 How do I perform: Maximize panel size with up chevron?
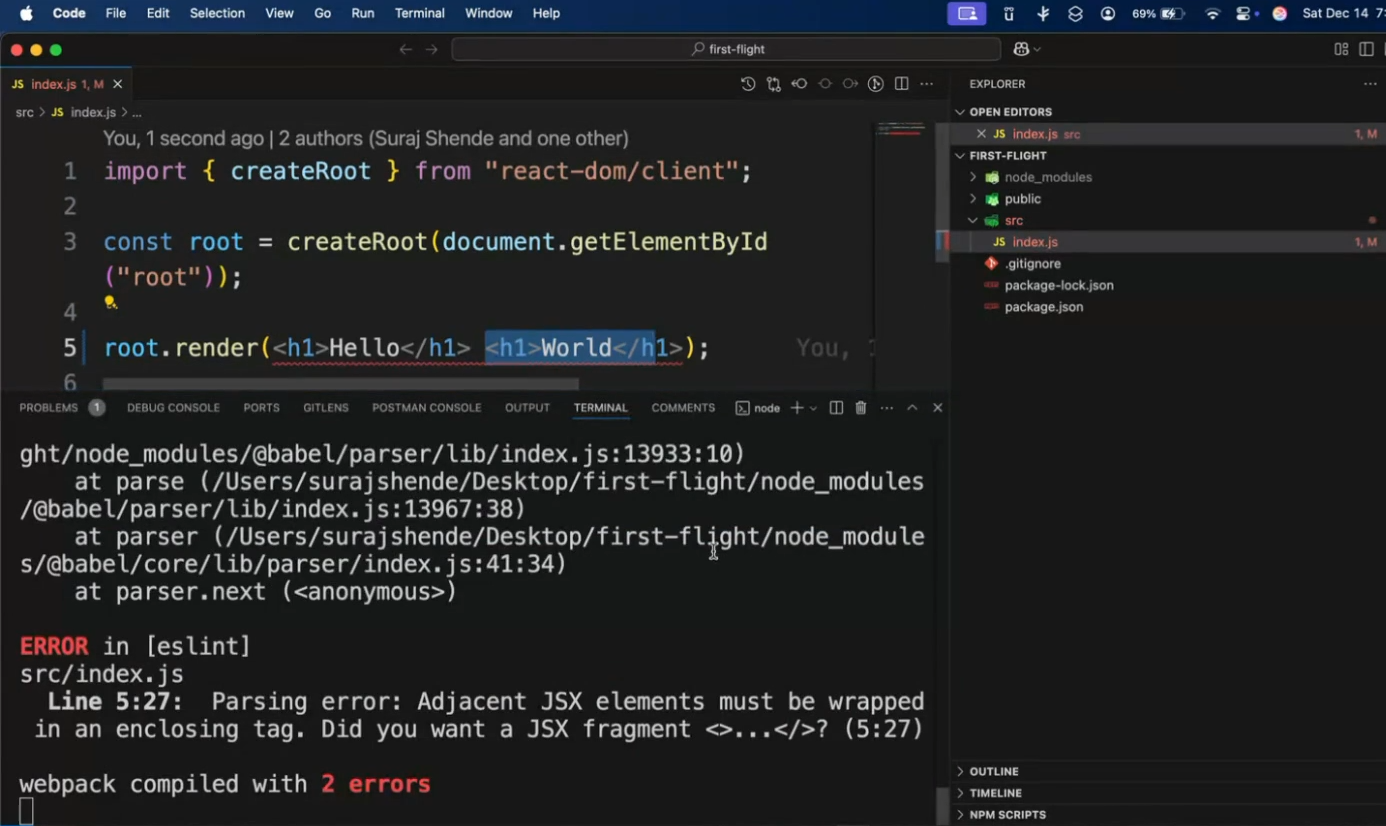tap(912, 408)
